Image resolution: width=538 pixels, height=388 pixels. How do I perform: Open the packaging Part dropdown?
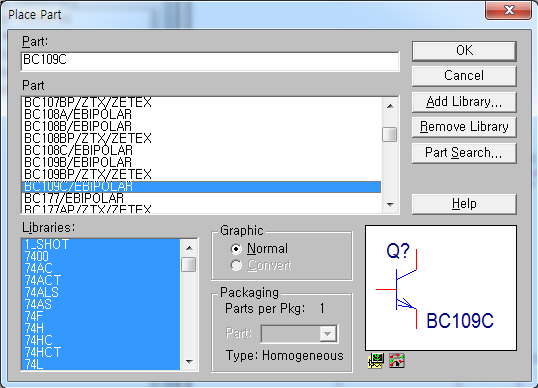click(327, 333)
